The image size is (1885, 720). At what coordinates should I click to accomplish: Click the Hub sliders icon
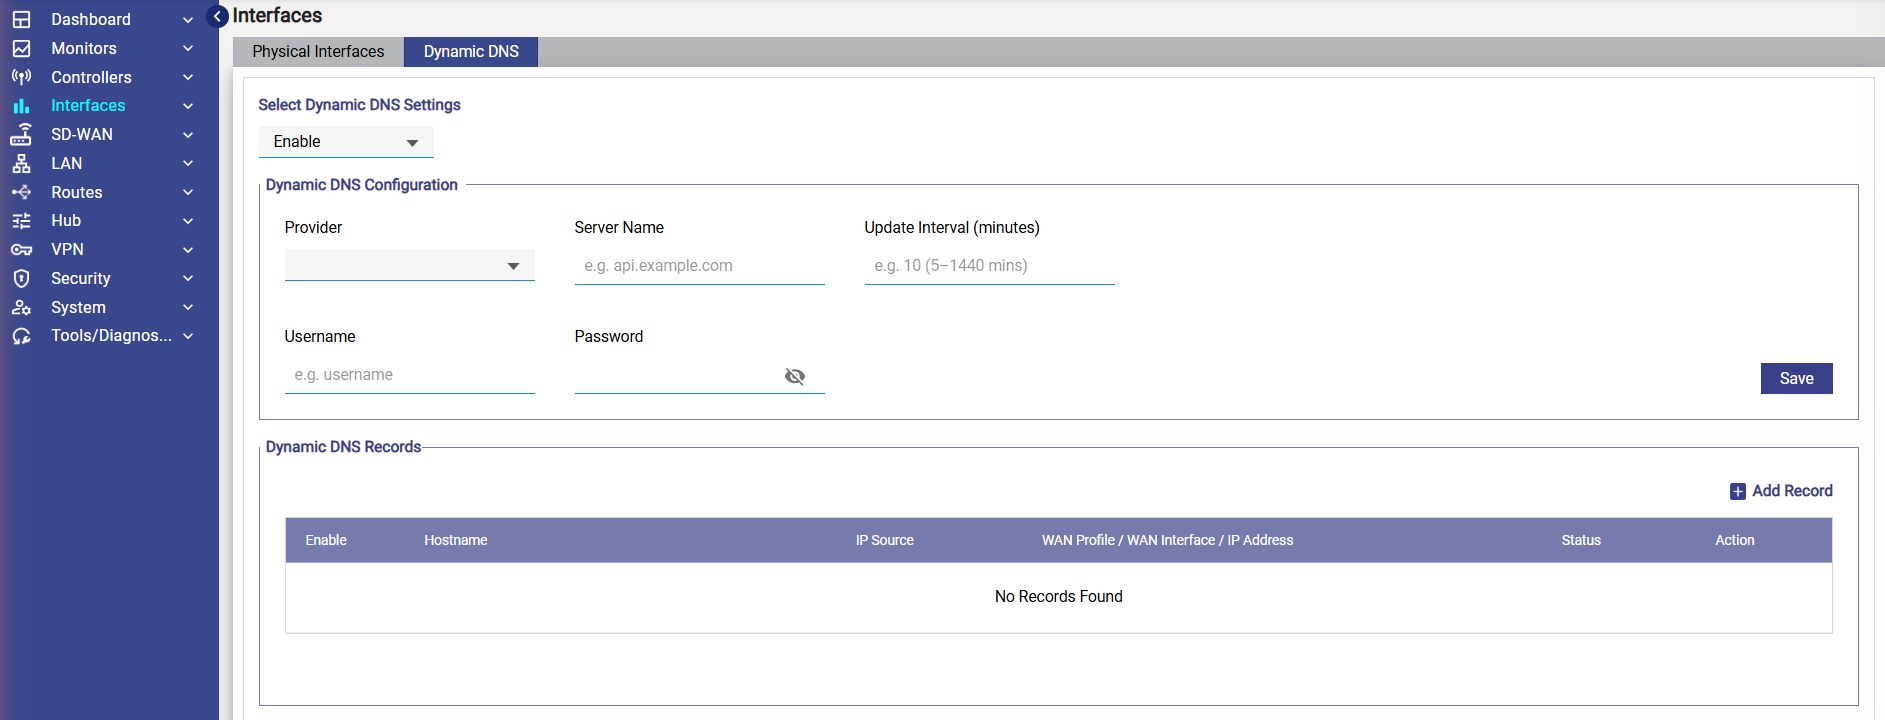point(21,221)
